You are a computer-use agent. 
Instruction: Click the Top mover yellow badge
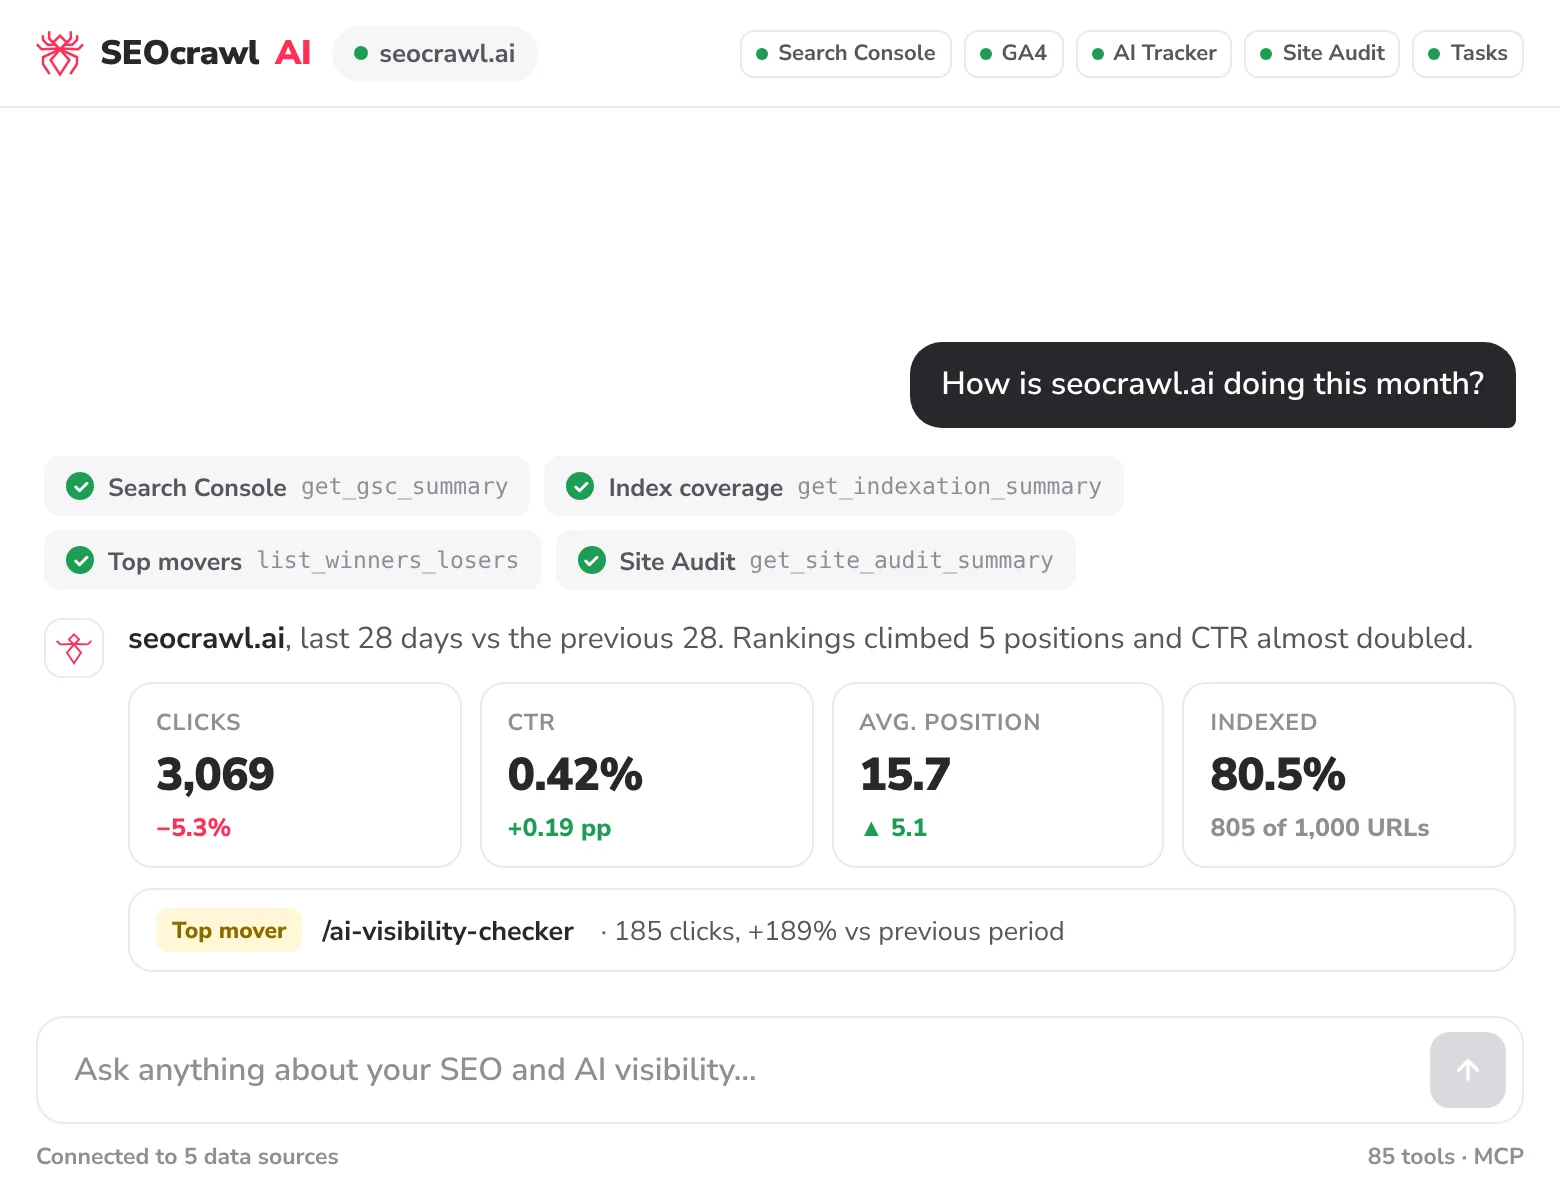pos(229,930)
